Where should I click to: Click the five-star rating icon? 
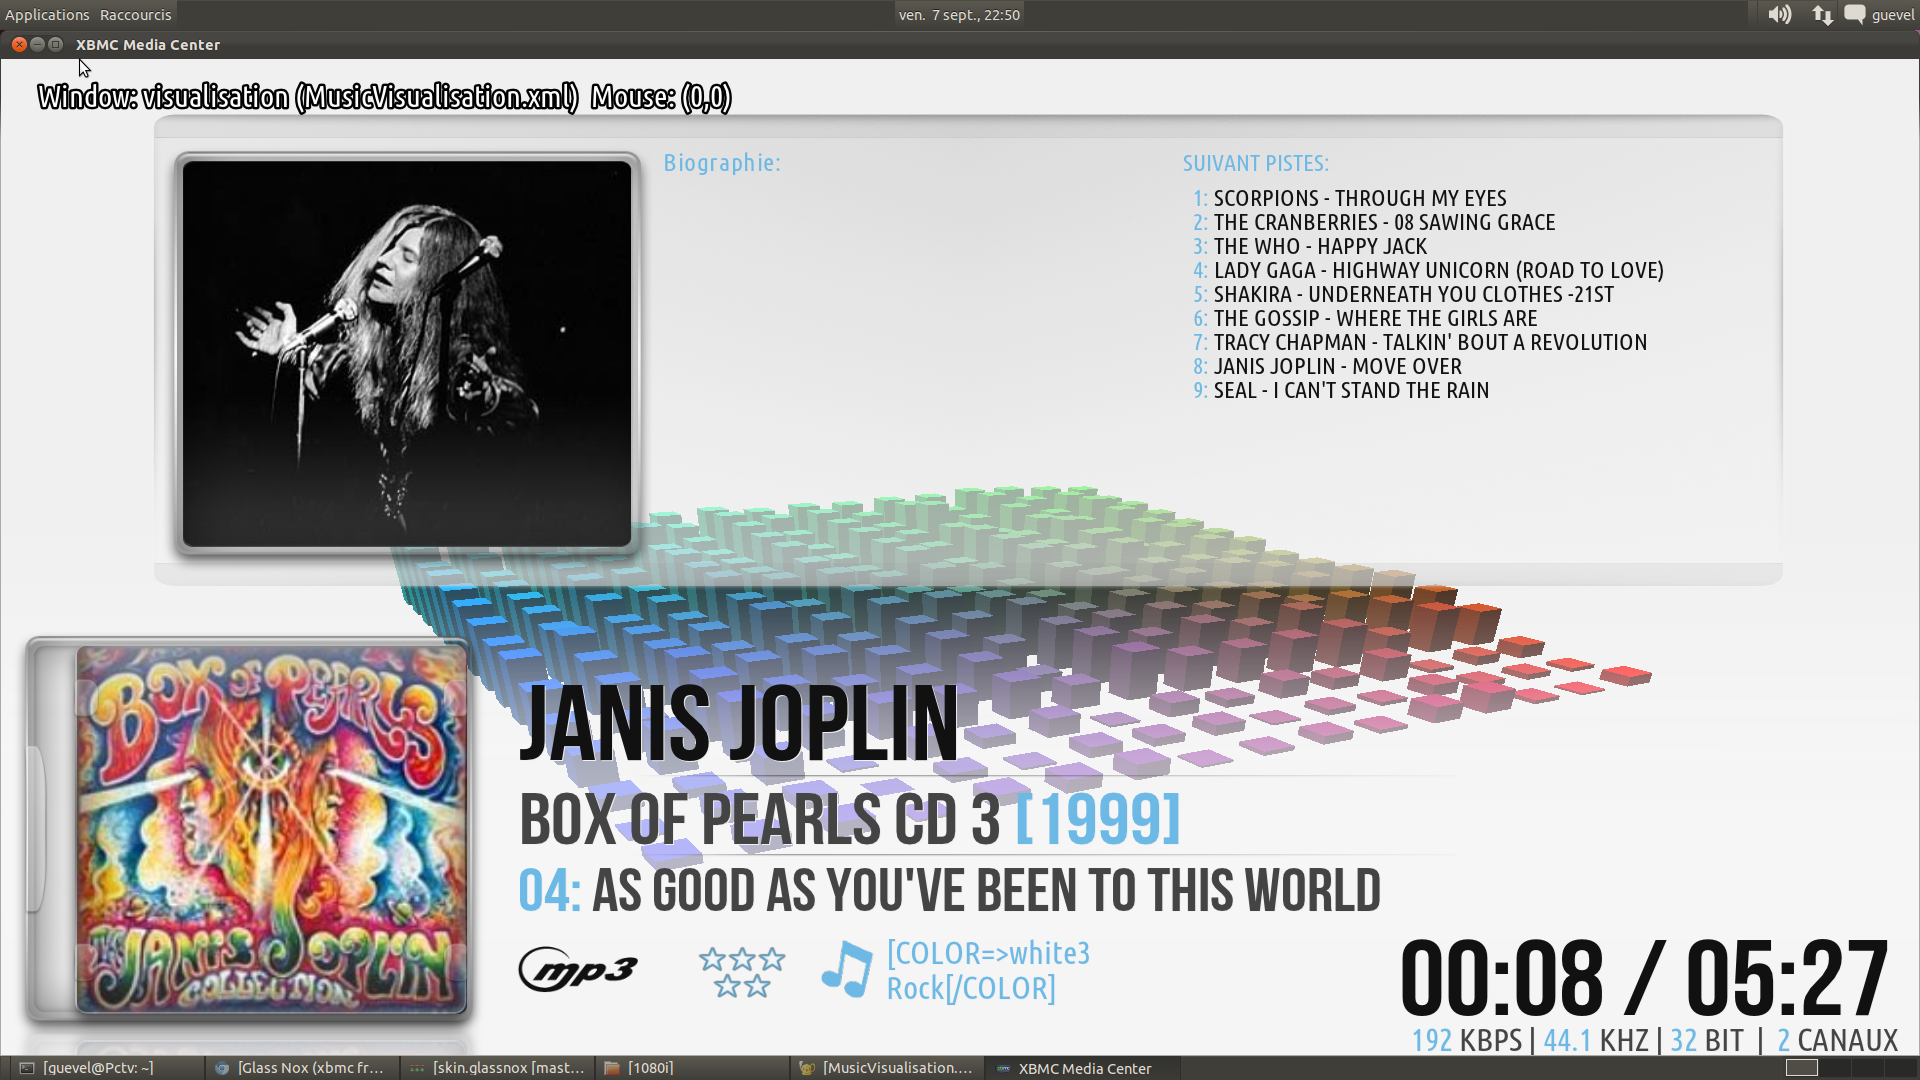point(742,972)
